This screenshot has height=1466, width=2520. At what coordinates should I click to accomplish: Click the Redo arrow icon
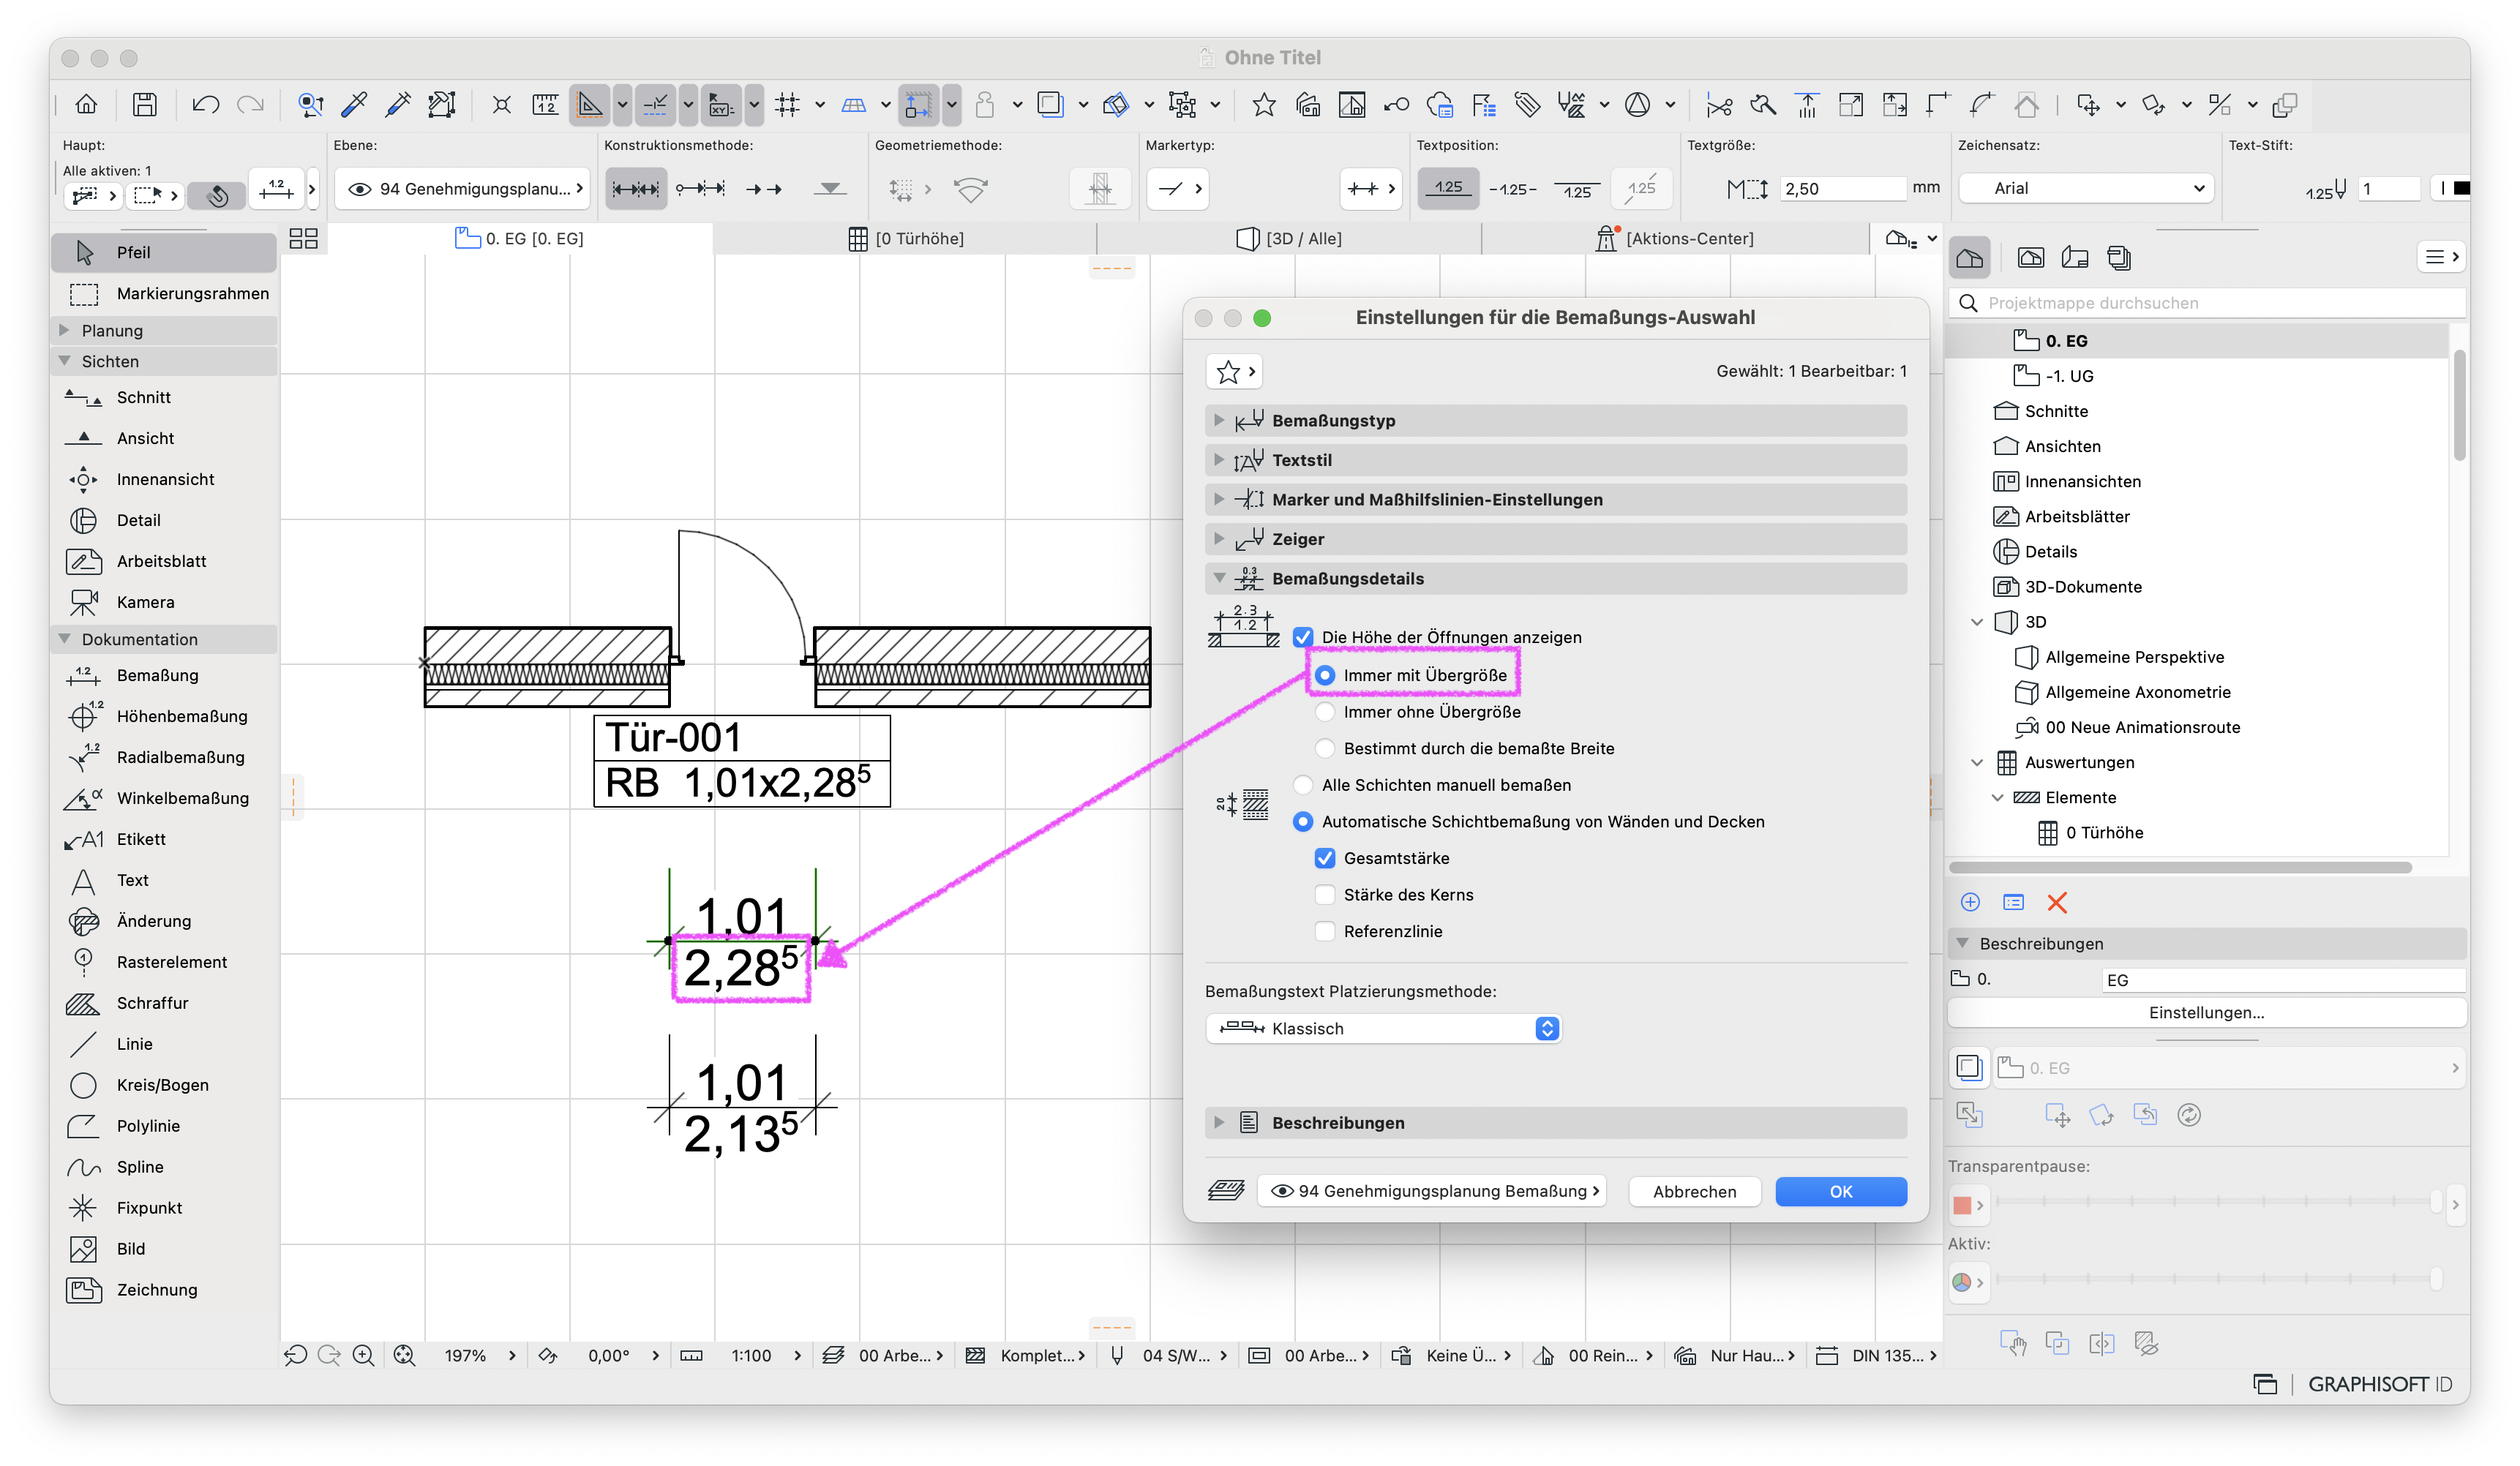(x=250, y=104)
